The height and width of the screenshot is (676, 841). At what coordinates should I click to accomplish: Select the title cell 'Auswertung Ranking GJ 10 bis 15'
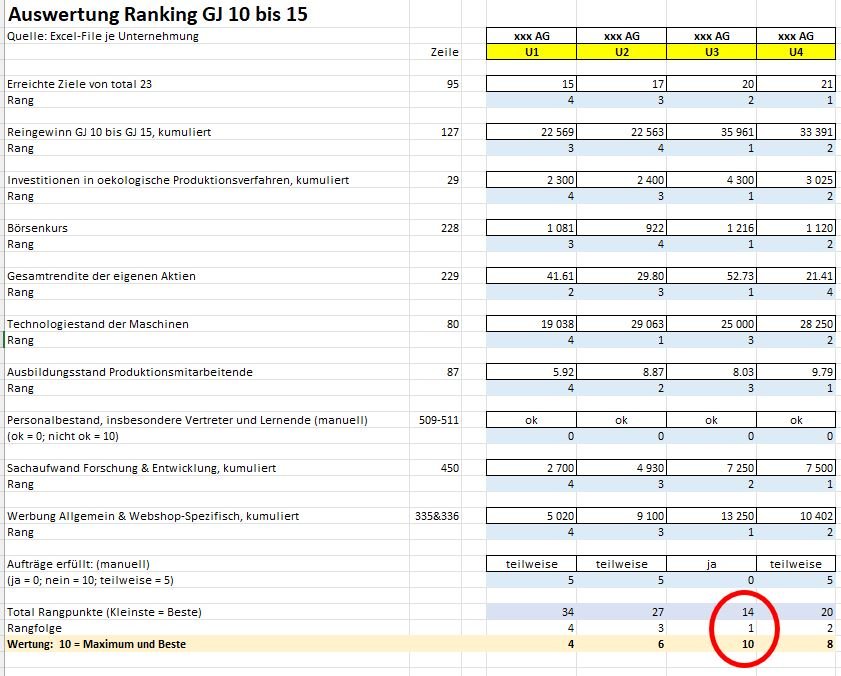coord(158,14)
